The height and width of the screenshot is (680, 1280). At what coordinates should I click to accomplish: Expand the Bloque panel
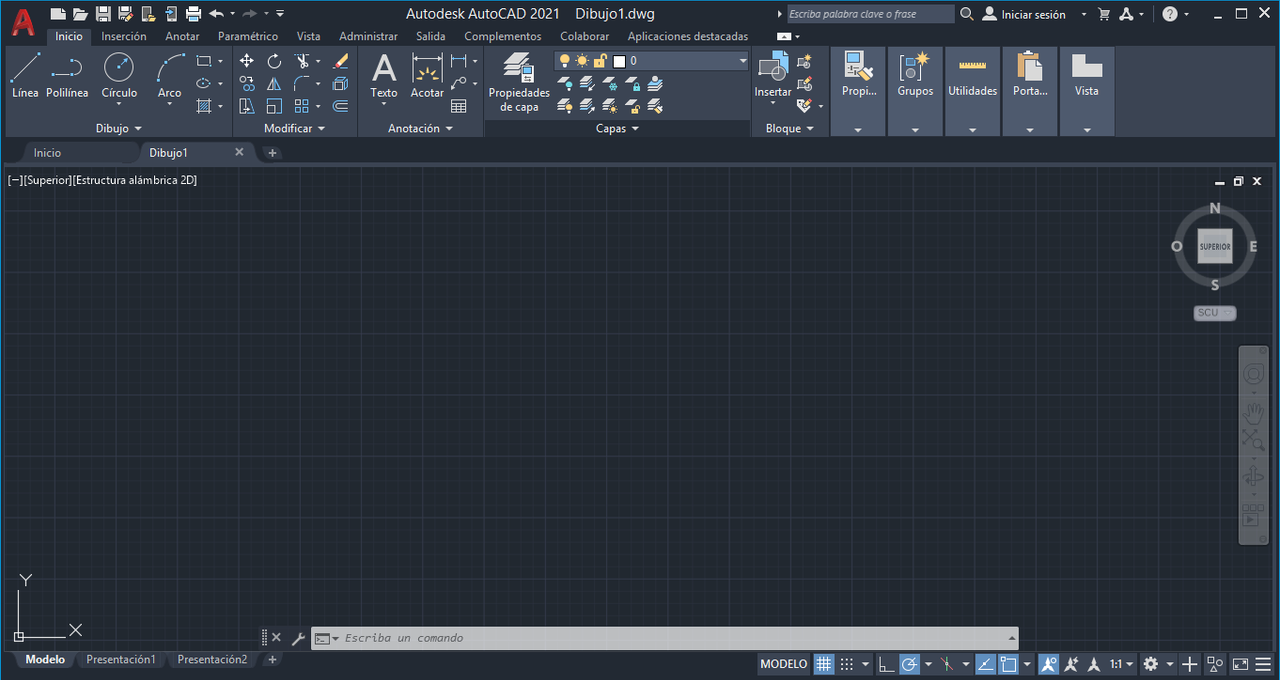pos(790,129)
